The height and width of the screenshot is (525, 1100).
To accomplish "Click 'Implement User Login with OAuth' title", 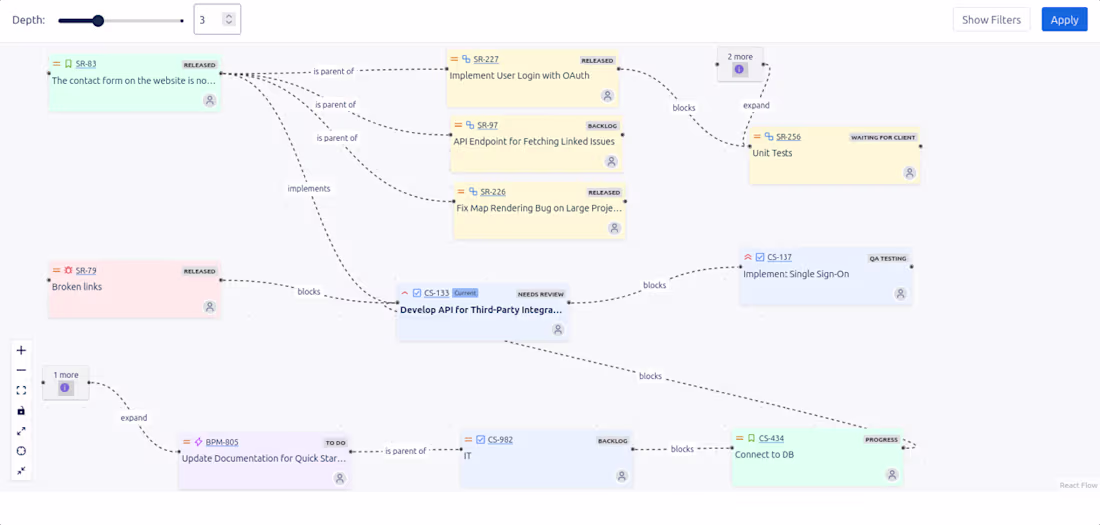I will click(x=519, y=75).
